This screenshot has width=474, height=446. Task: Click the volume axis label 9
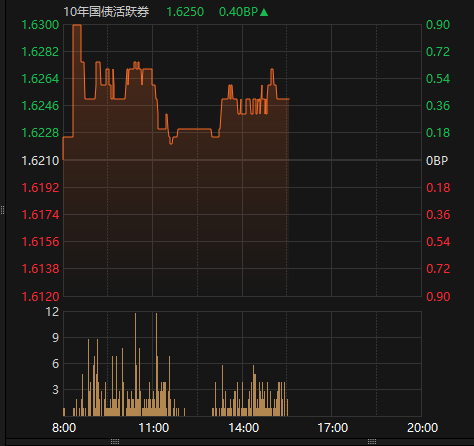[55, 338]
